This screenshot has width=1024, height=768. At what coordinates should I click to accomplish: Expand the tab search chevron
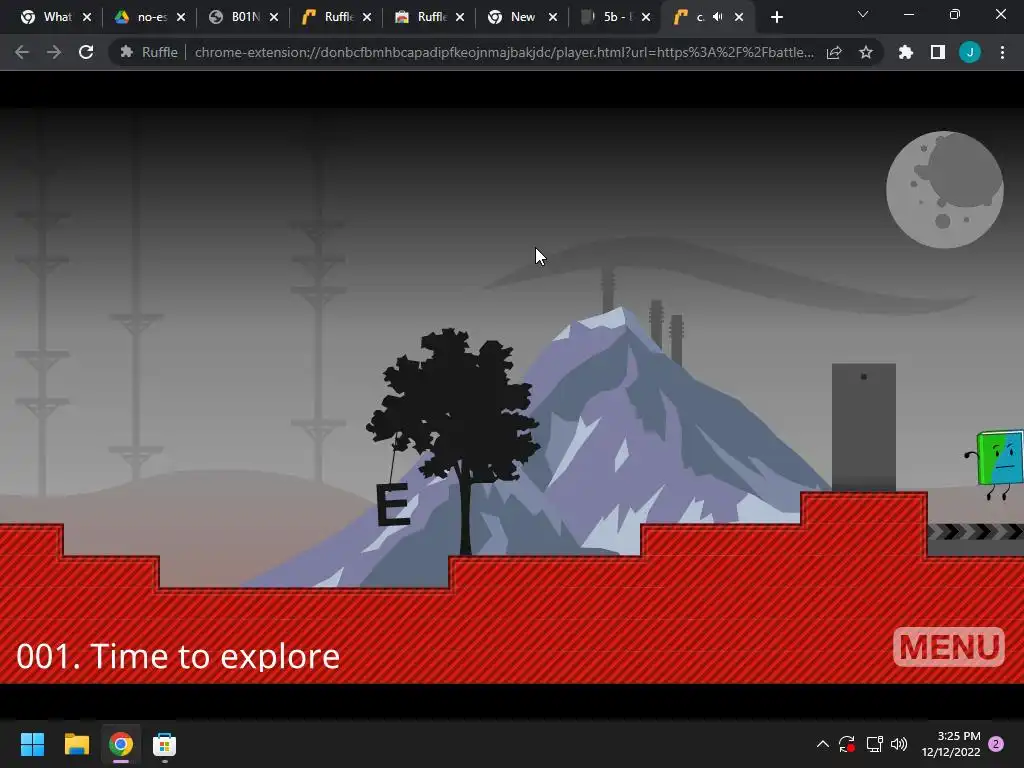(x=863, y=14)
